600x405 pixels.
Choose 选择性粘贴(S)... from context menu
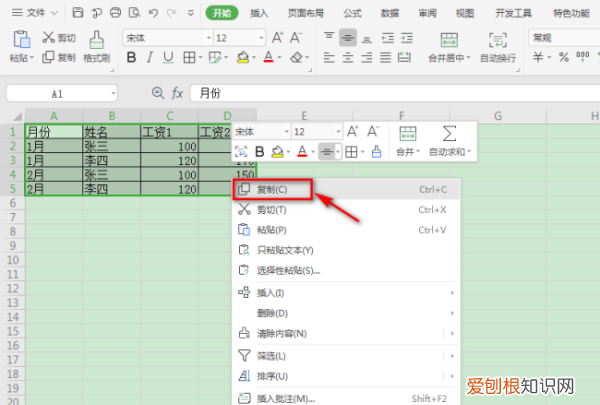click(346, 271)
